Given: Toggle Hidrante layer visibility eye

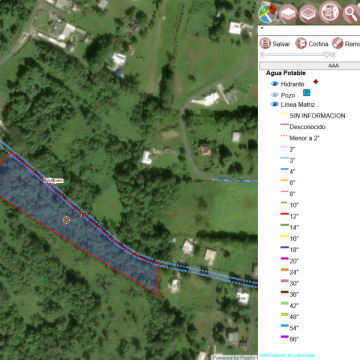Looking at the screenshot, I should point(275,84).
